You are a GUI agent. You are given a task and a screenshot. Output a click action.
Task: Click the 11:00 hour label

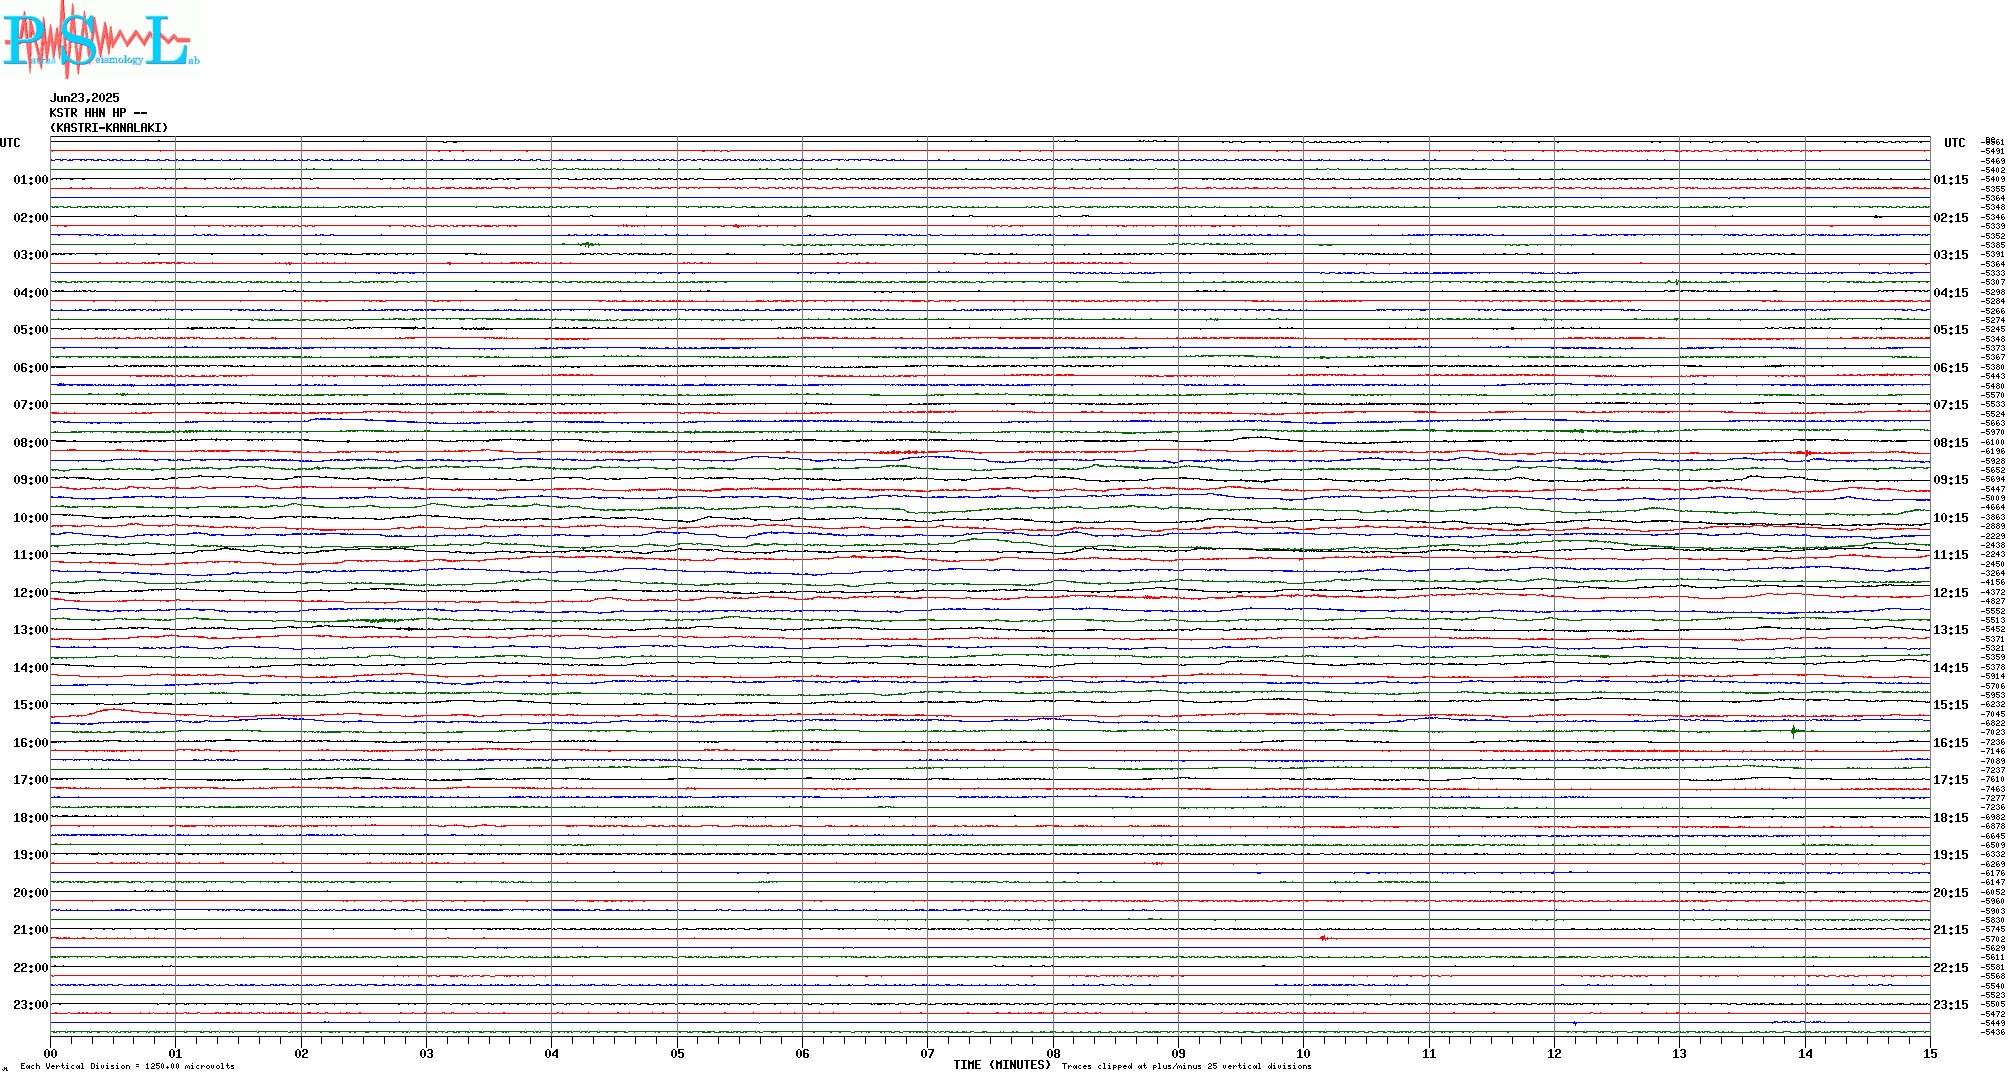coord(31,555)
